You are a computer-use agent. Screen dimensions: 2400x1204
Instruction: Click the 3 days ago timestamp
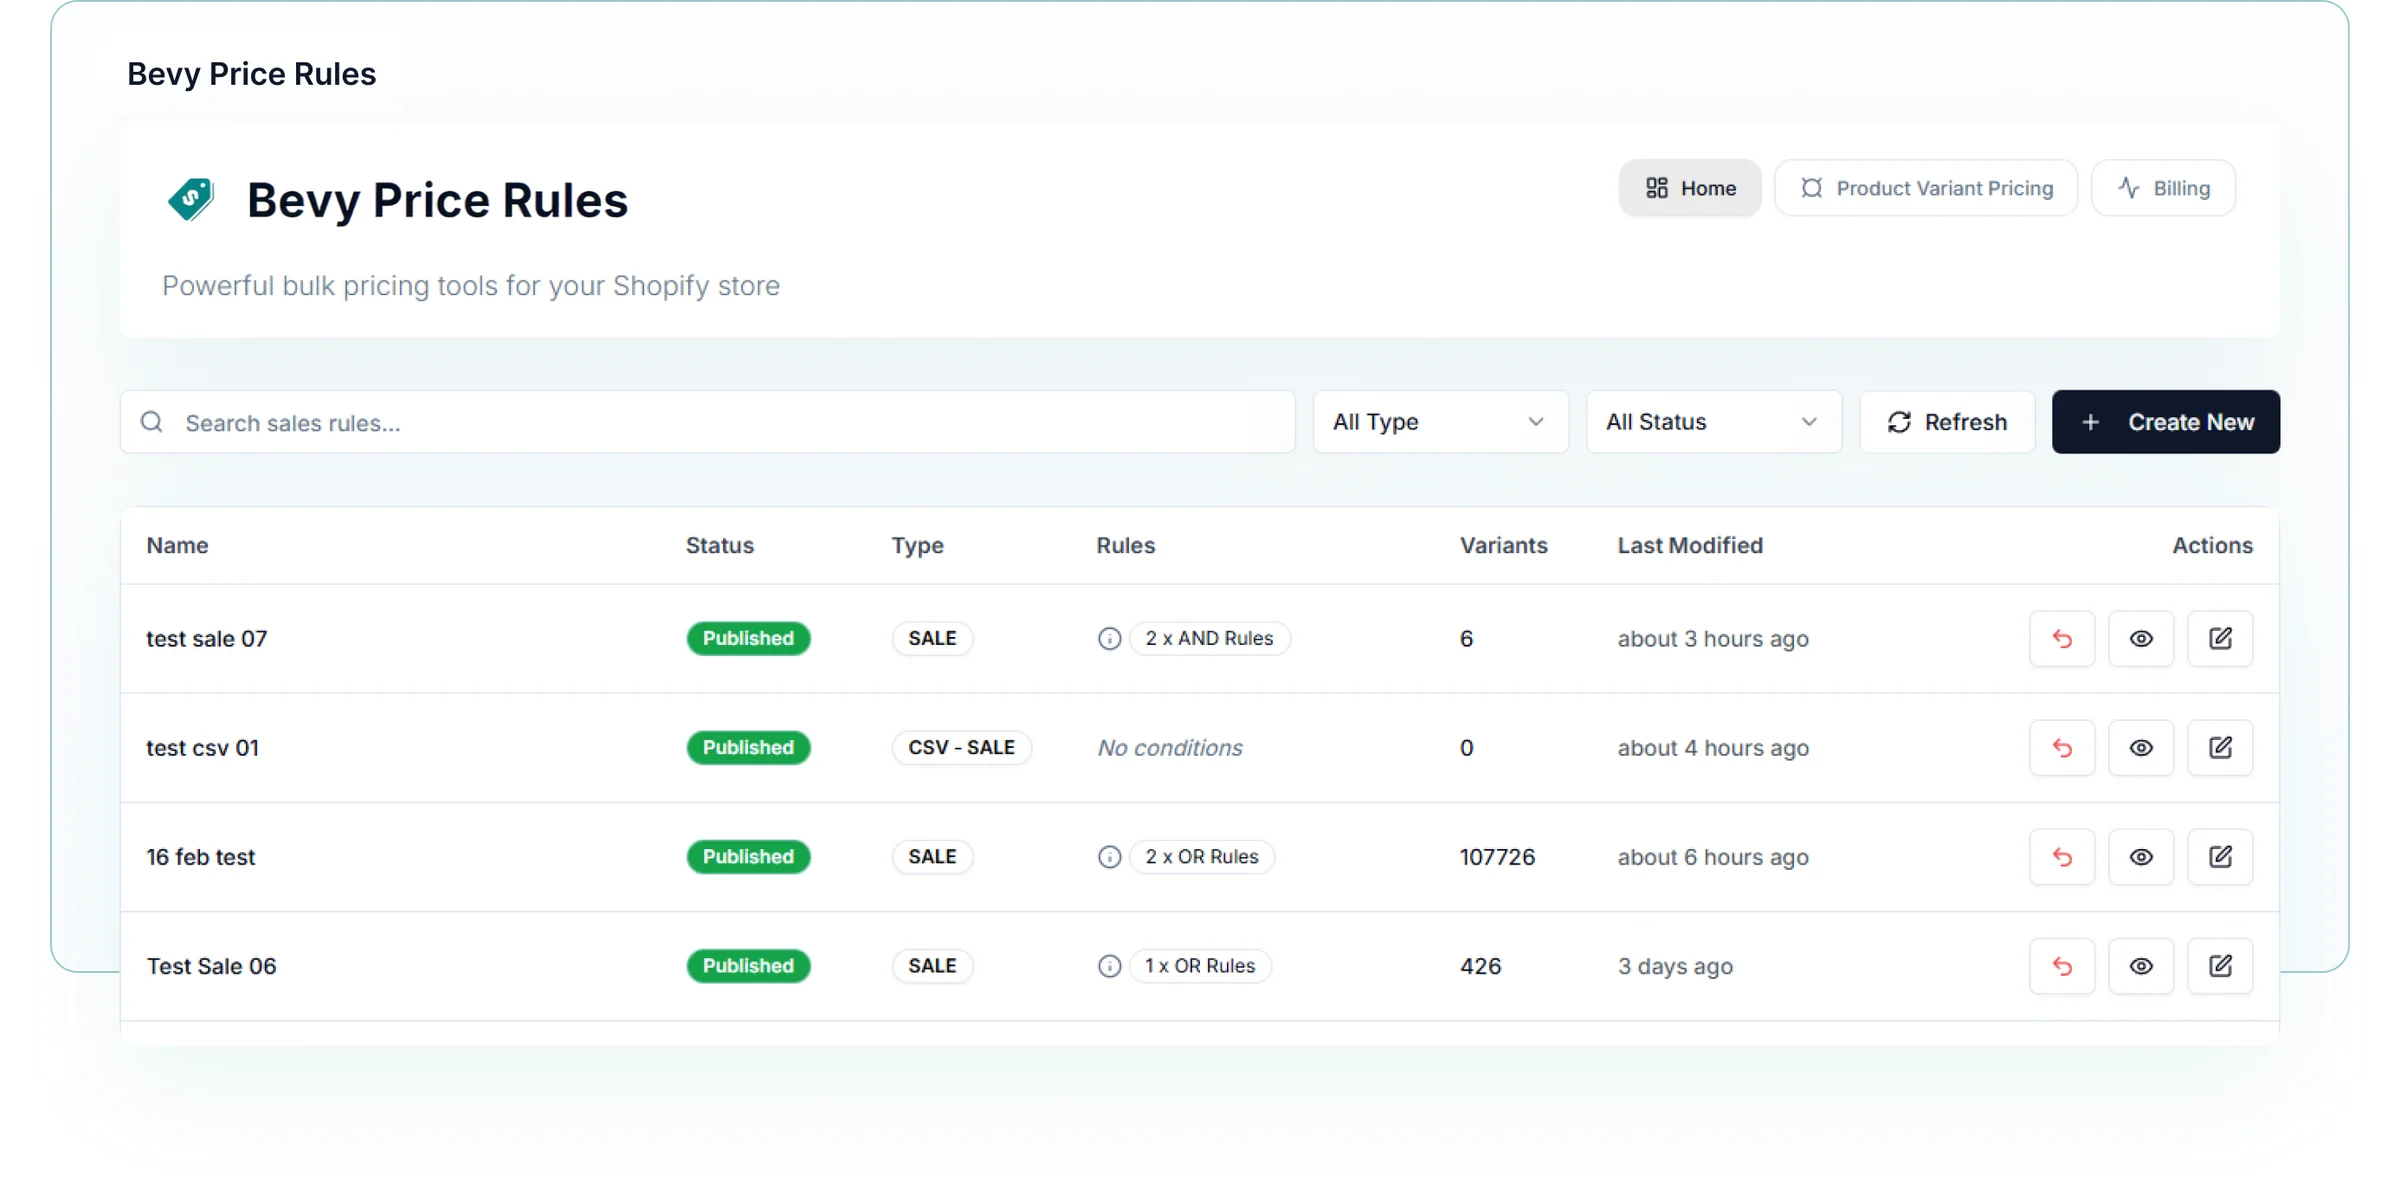[1675, 966]
